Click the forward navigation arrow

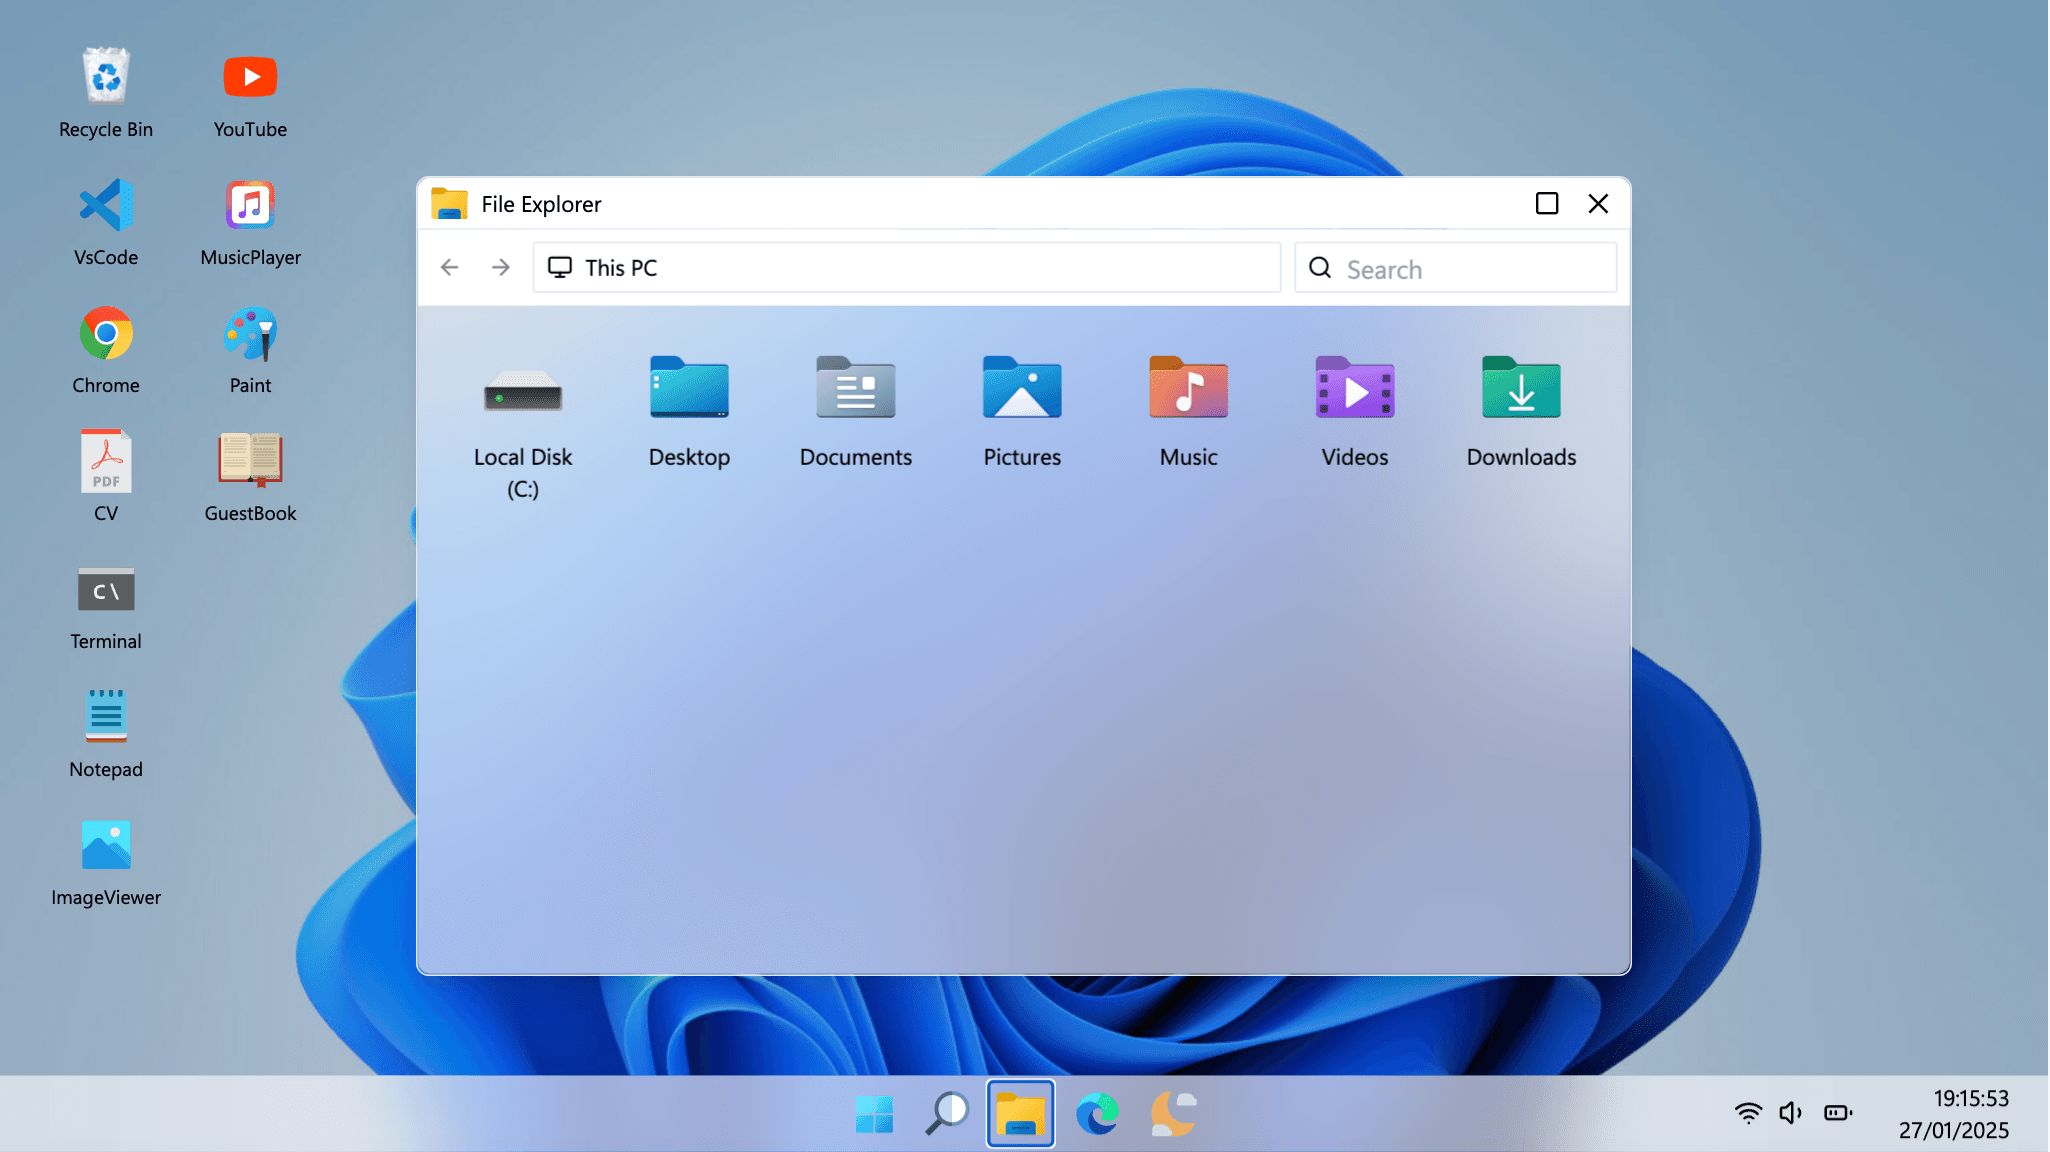(x=500, y=267)
